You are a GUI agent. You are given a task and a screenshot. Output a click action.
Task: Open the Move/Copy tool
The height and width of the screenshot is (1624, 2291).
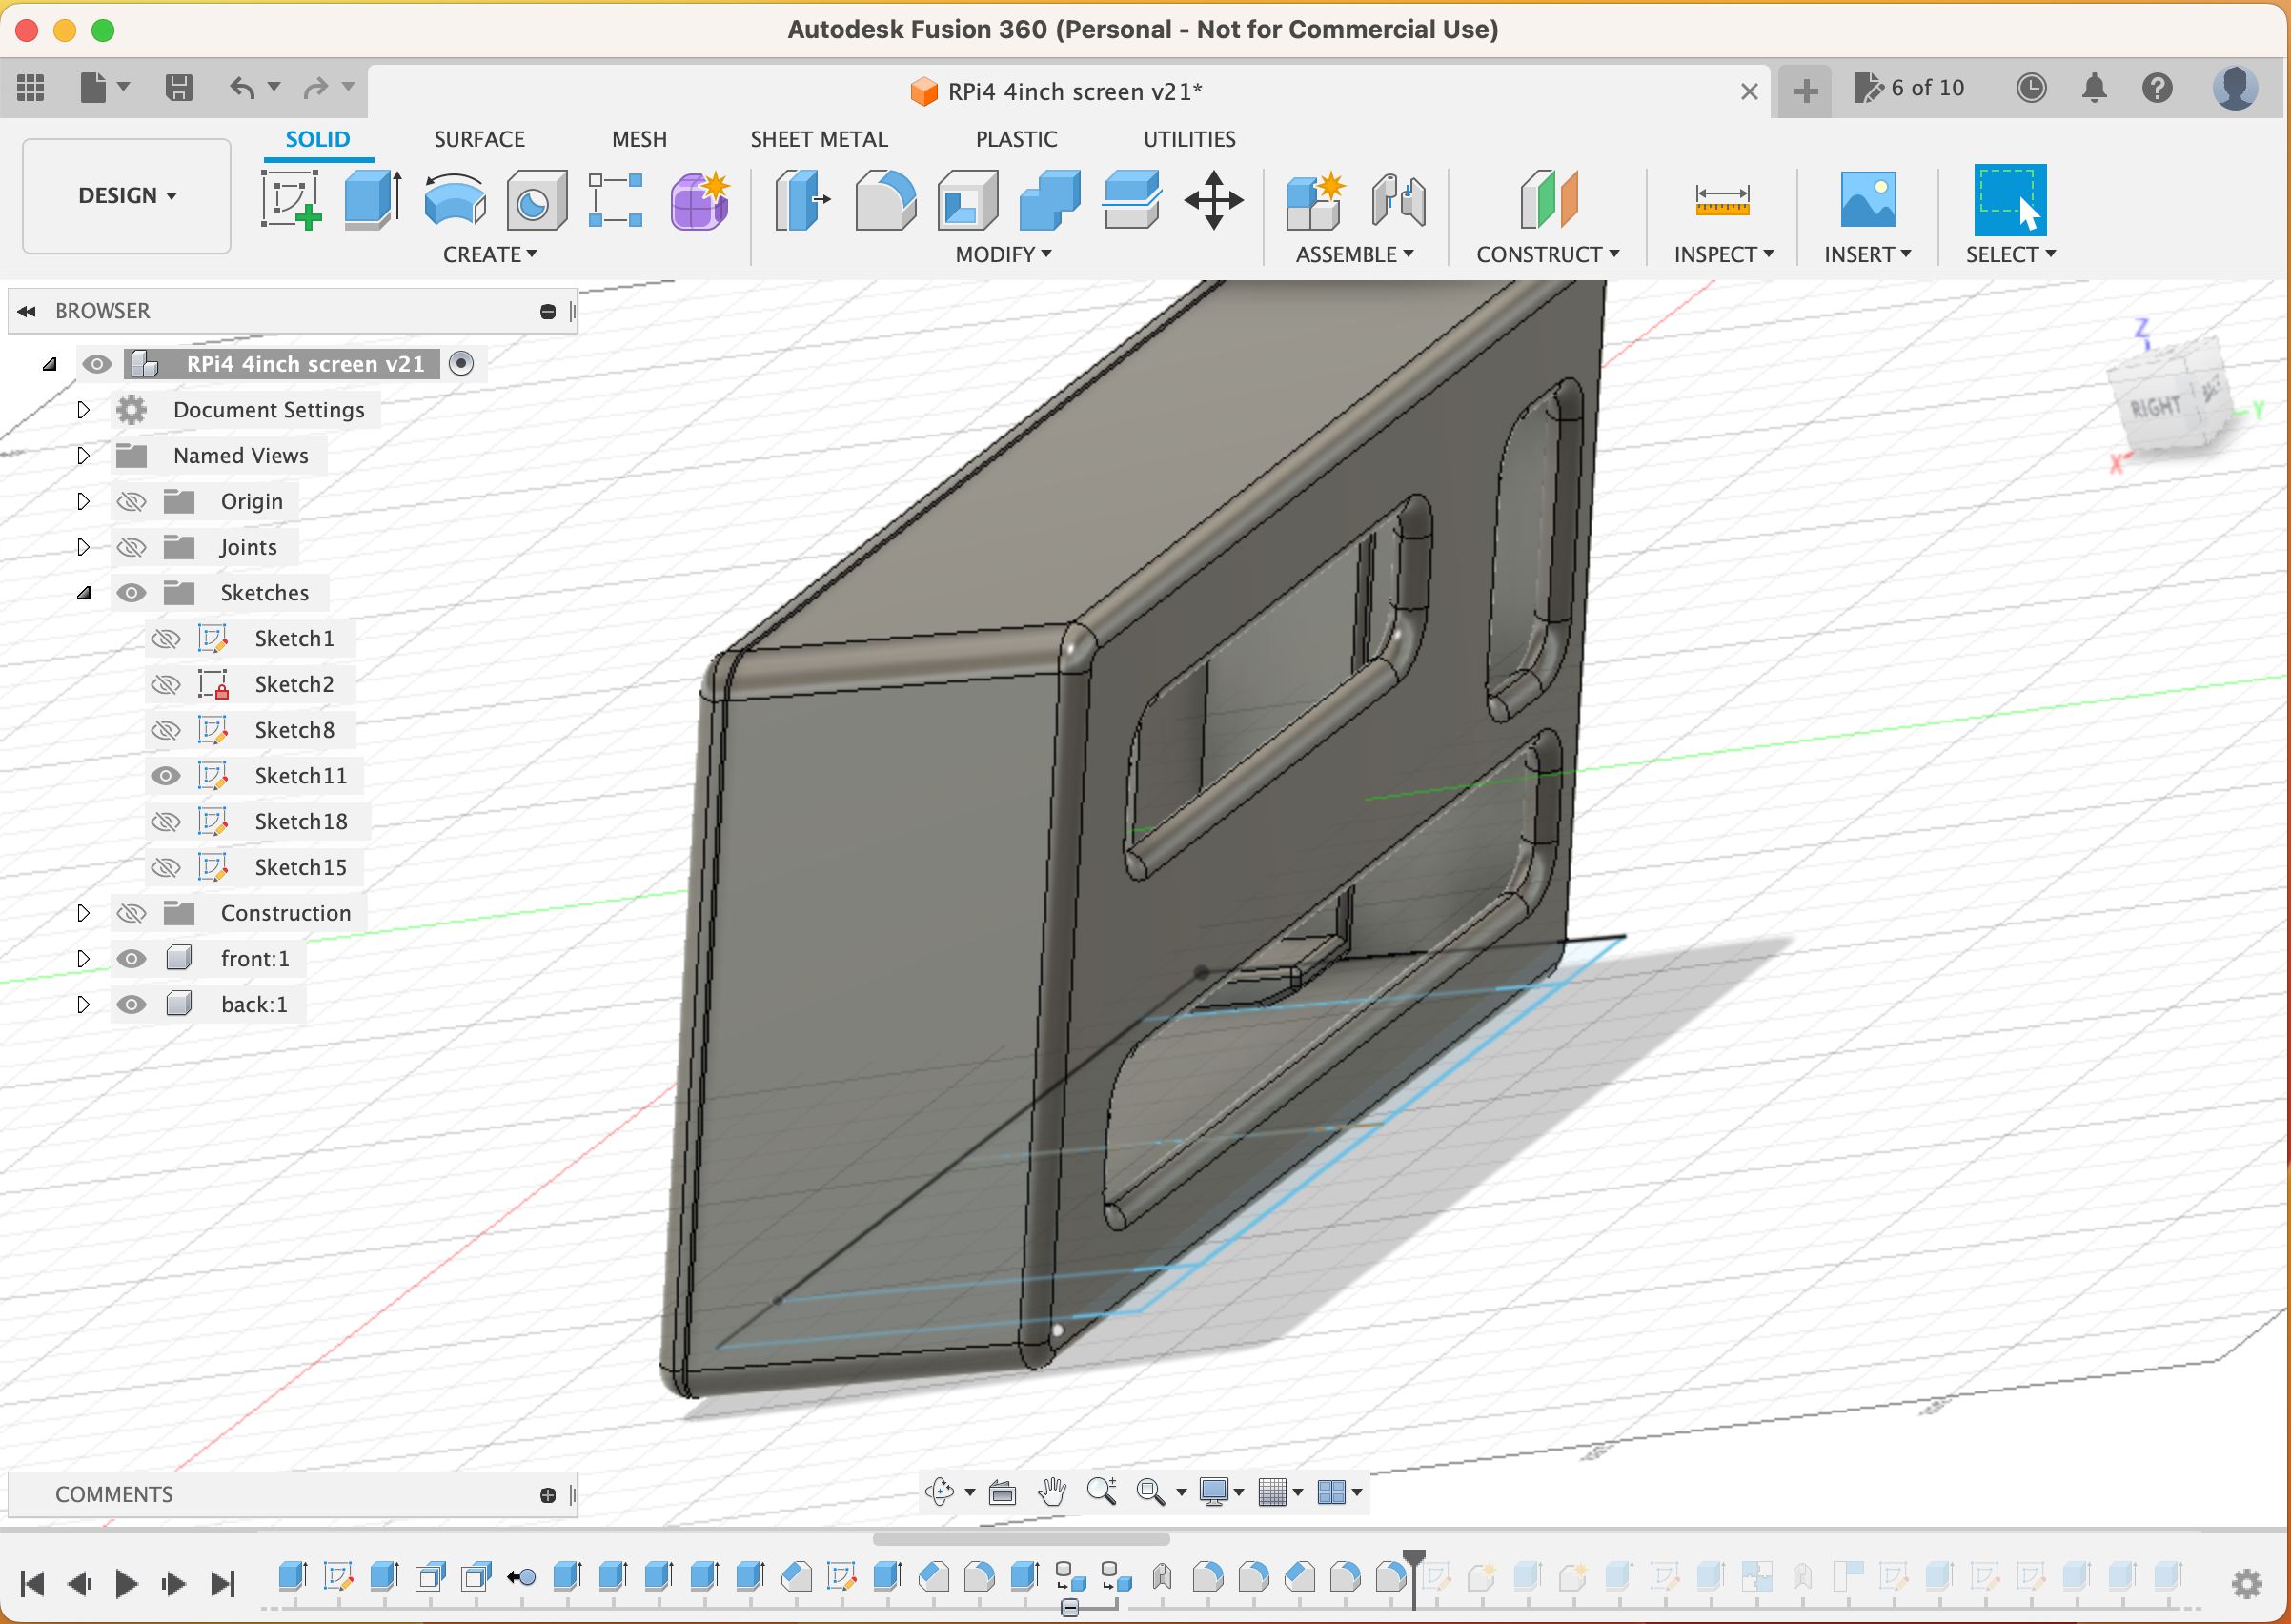click(x=1214, y=200)
